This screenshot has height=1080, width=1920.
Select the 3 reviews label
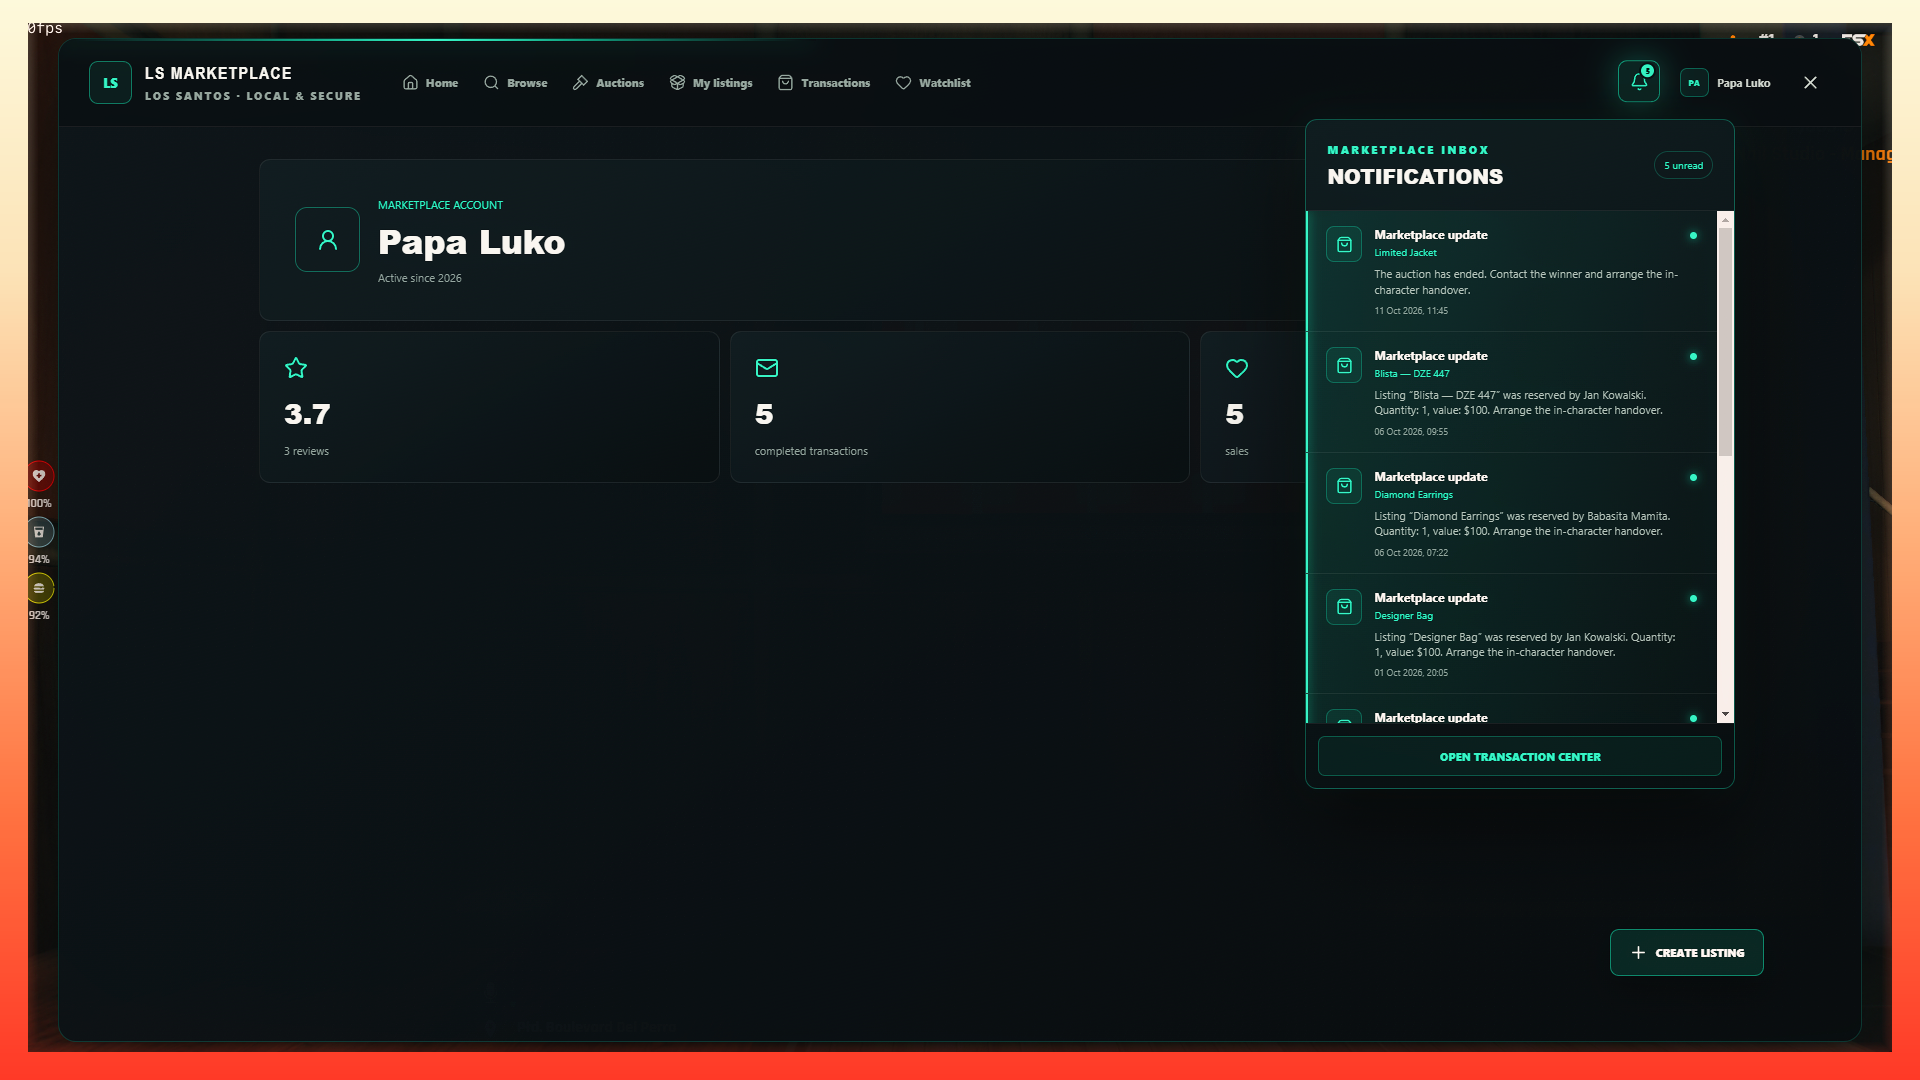click(x=306, y=451)
